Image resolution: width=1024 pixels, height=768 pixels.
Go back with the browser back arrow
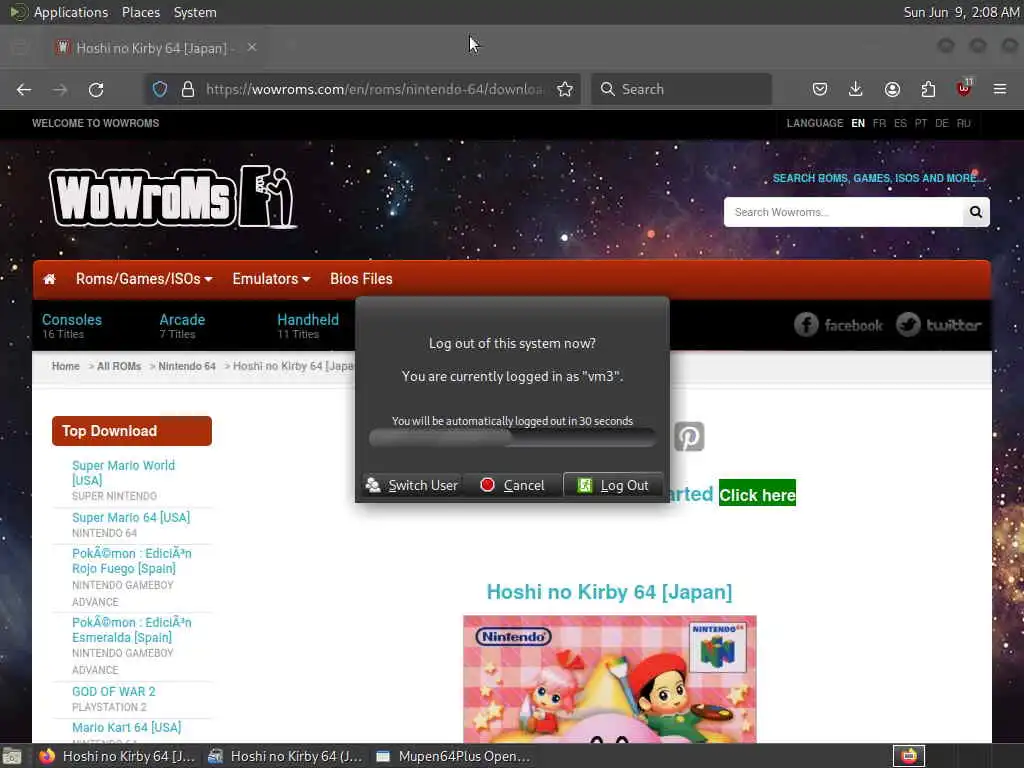[24, 89]
